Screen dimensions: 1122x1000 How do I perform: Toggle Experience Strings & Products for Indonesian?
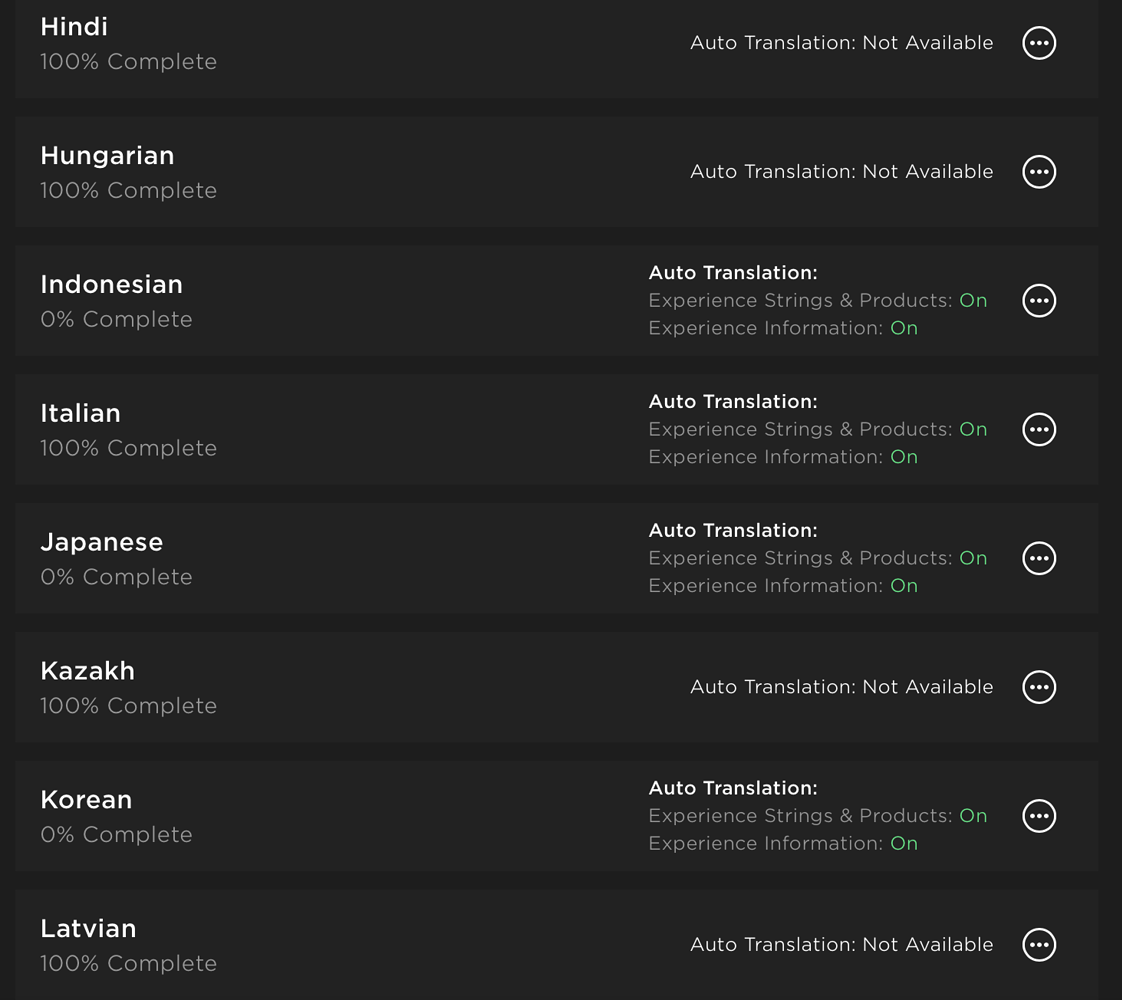point(973,300)
